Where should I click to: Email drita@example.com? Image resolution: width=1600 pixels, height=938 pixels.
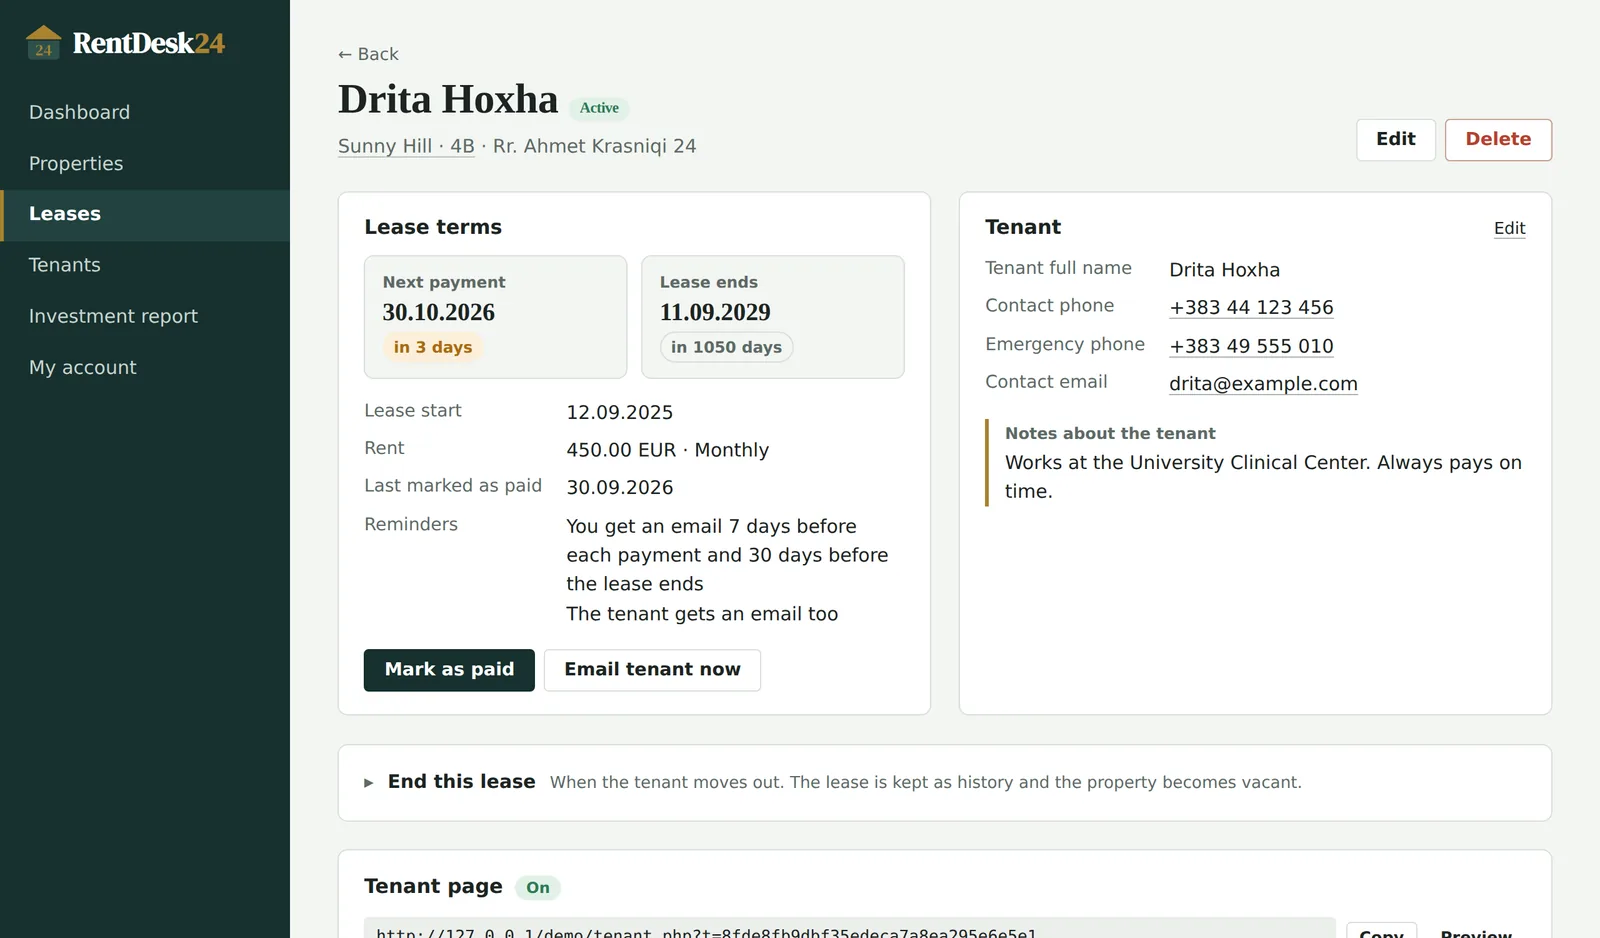coord(1263,384)
